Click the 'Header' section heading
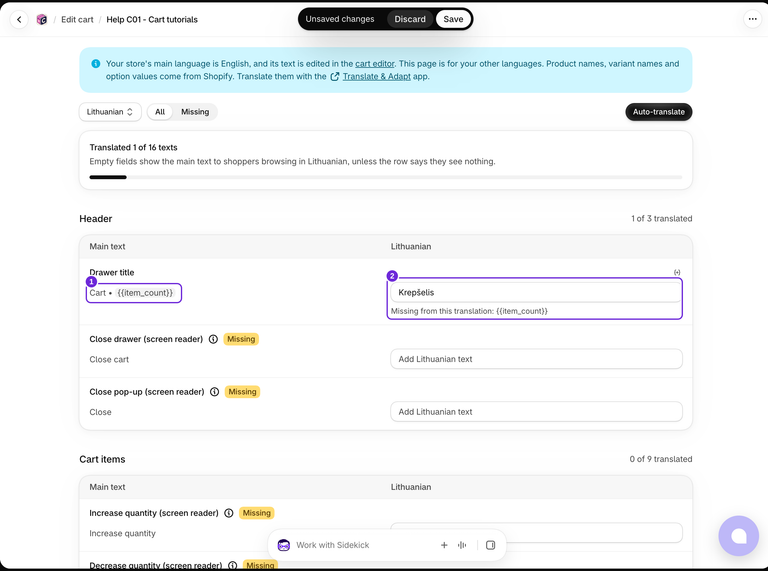Image resolution: width=768 pixels, height=571 pixels. point(96,219)
